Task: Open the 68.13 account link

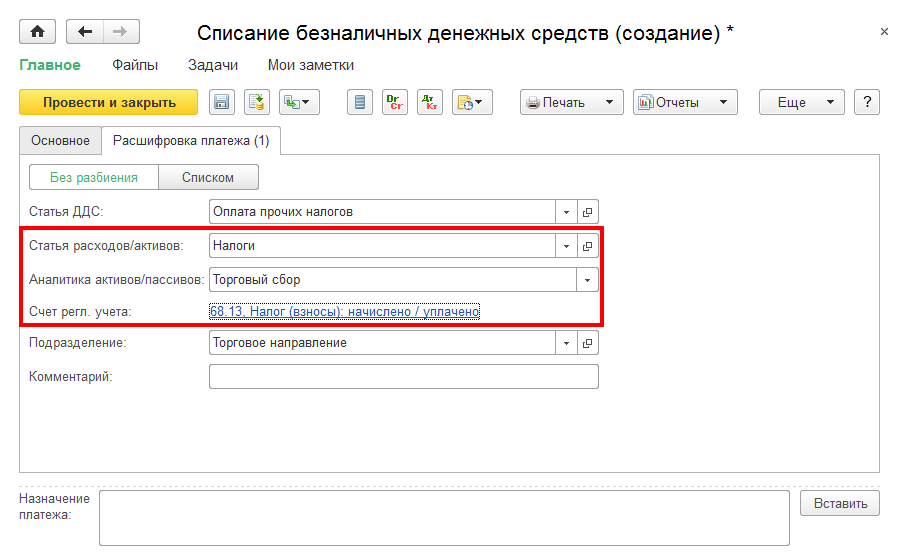Action: pyautogui.click(x=345, y=312)
